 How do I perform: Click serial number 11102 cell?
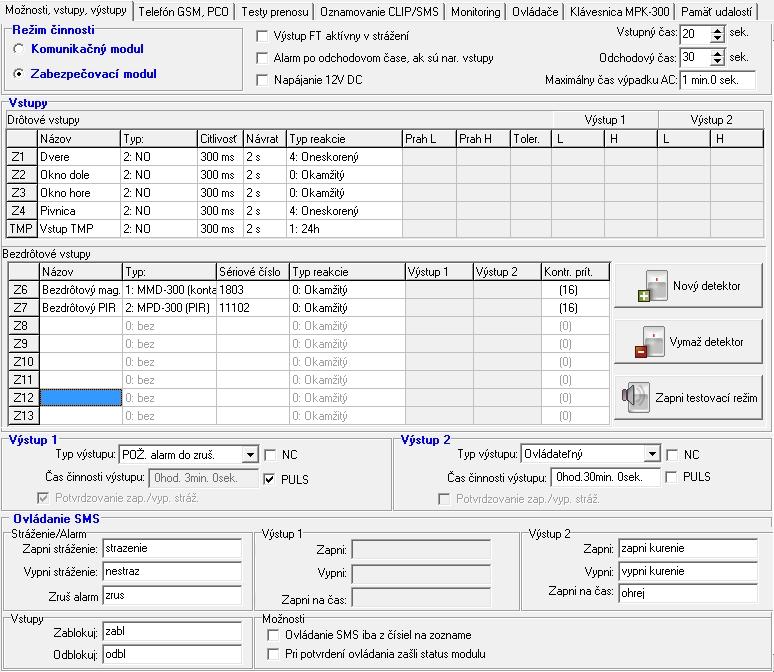click(253, 308)
